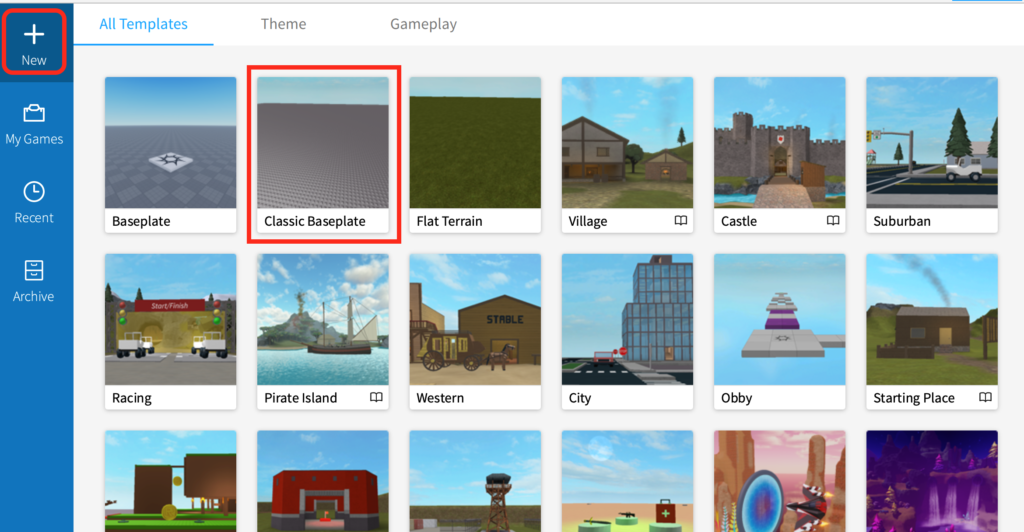Click the Racing label text

tap(131, 398)
